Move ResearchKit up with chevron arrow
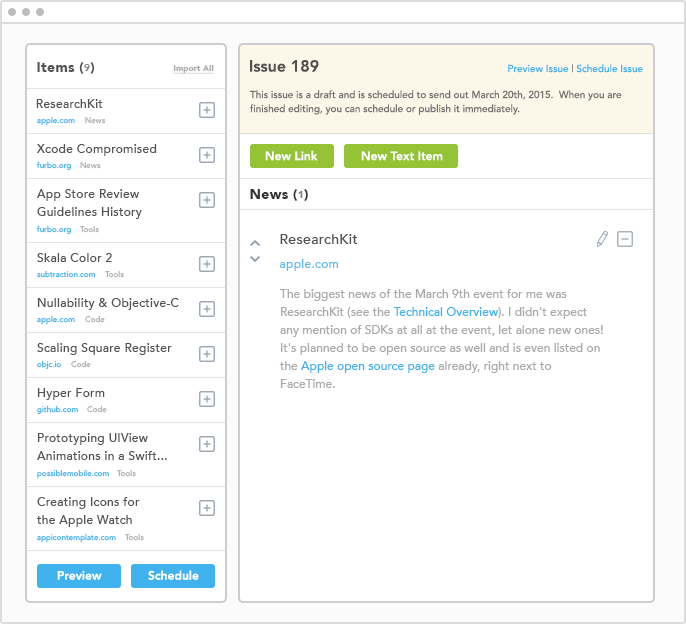Image resolution: width=686 pixels, height=624 pixels. click(x=255, y=243)
